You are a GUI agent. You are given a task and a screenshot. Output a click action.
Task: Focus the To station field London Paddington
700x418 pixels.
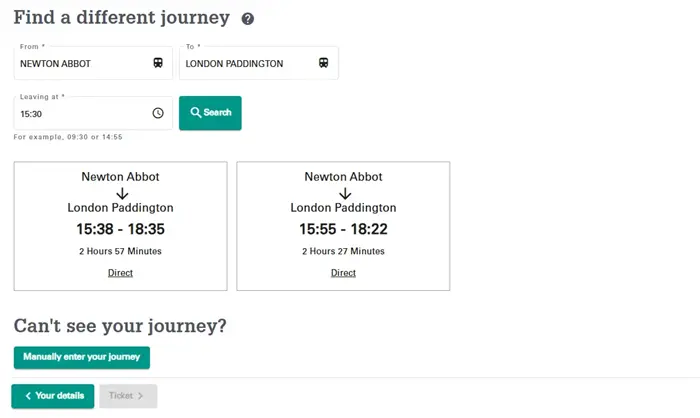[x=259, y=63]
